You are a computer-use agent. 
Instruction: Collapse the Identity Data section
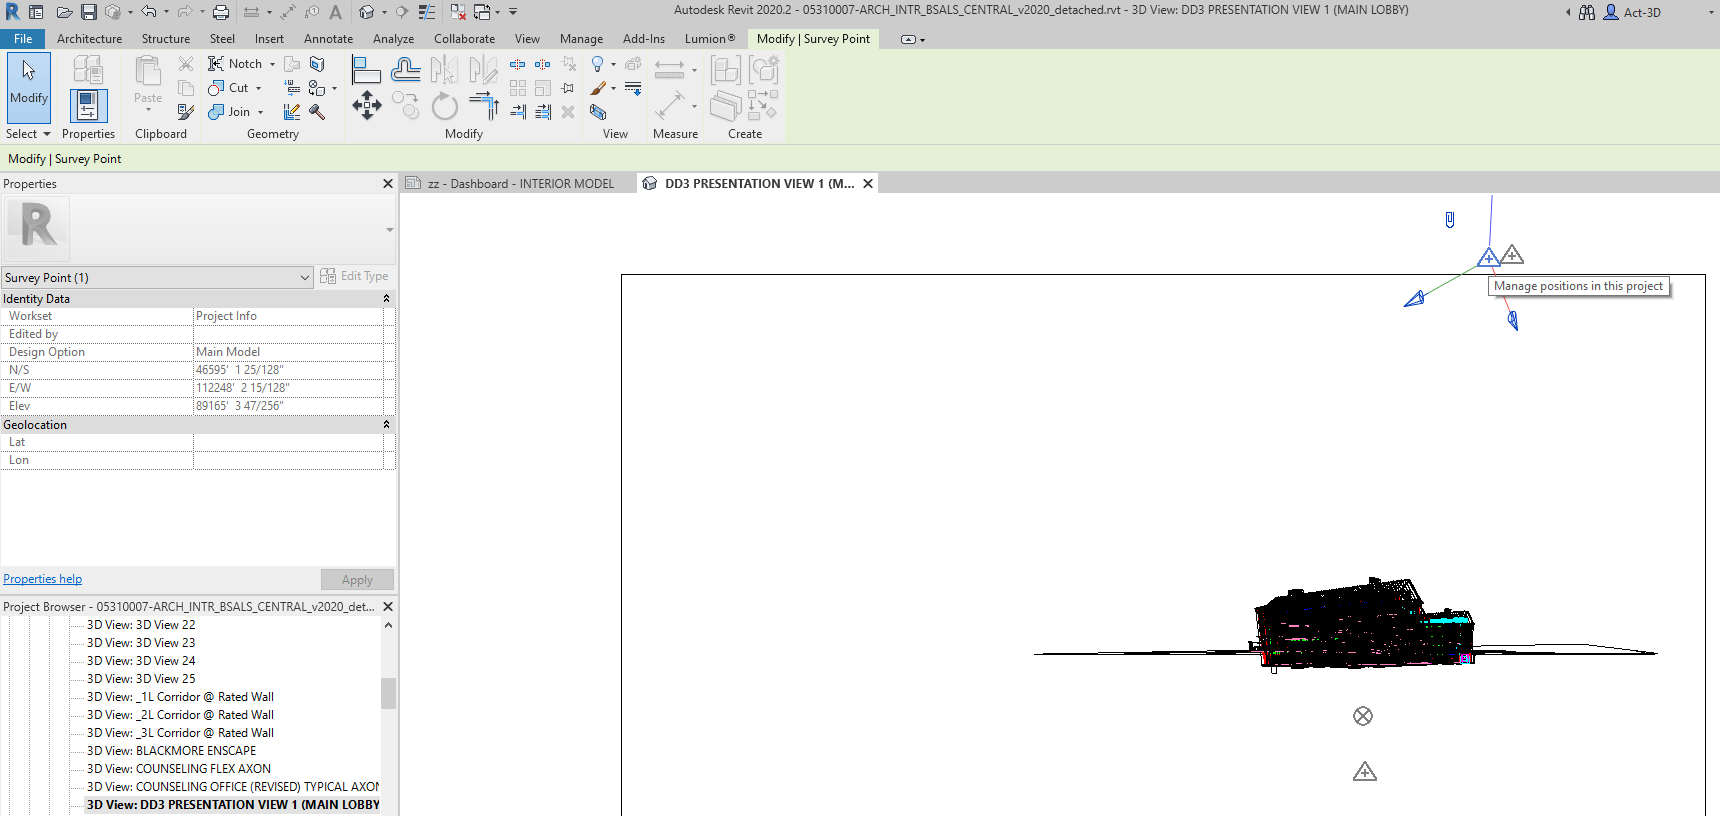tap(386, 299)
